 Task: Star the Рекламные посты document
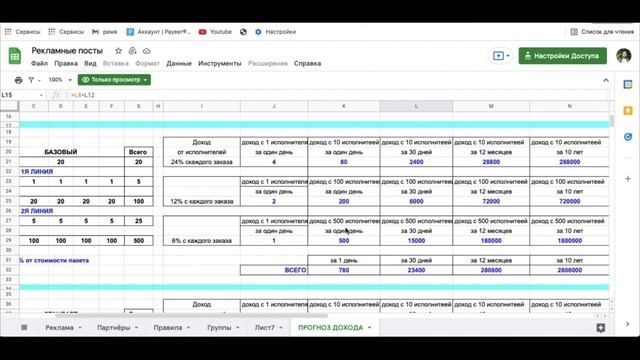[x=118, y=51]
